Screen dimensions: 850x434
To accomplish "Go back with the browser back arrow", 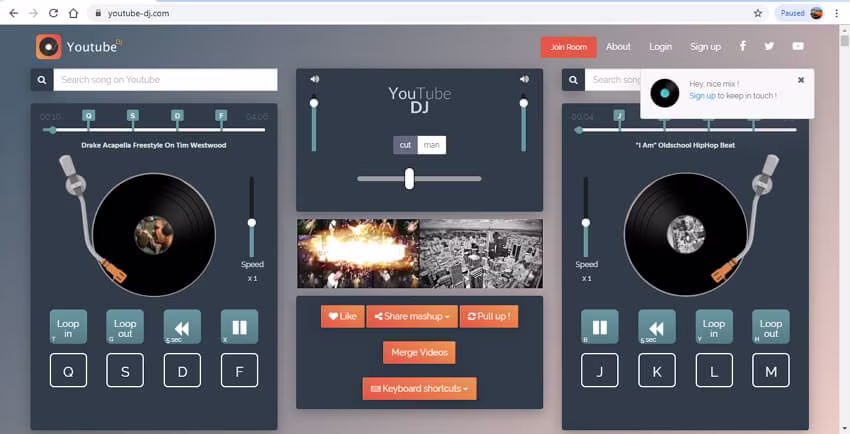I will tap(14, 13).
